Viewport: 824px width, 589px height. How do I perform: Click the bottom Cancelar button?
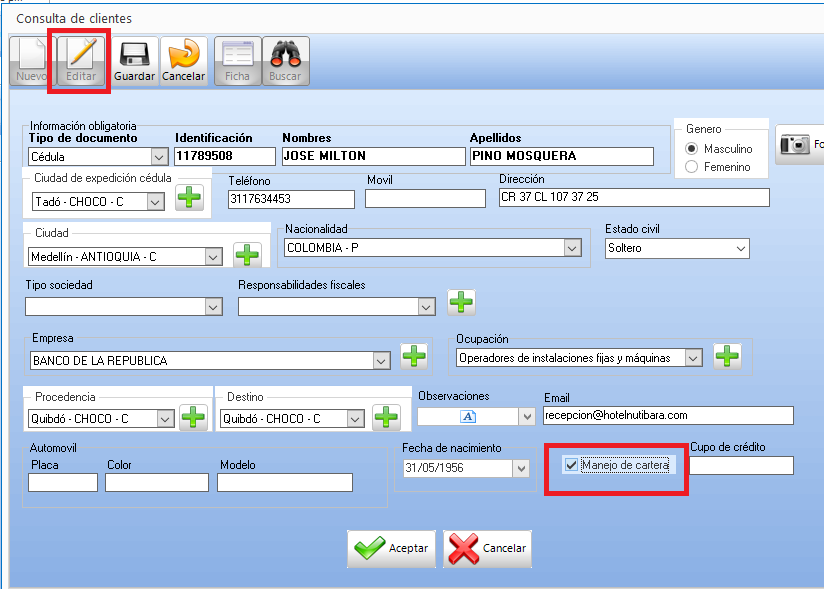(x=487, y=548)
